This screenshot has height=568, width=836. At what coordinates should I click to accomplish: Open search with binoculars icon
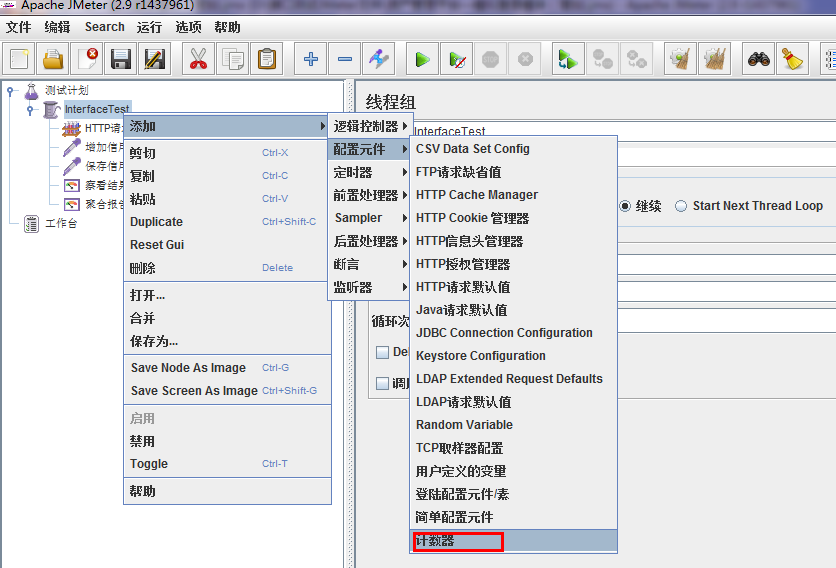[x=758, y=59]
